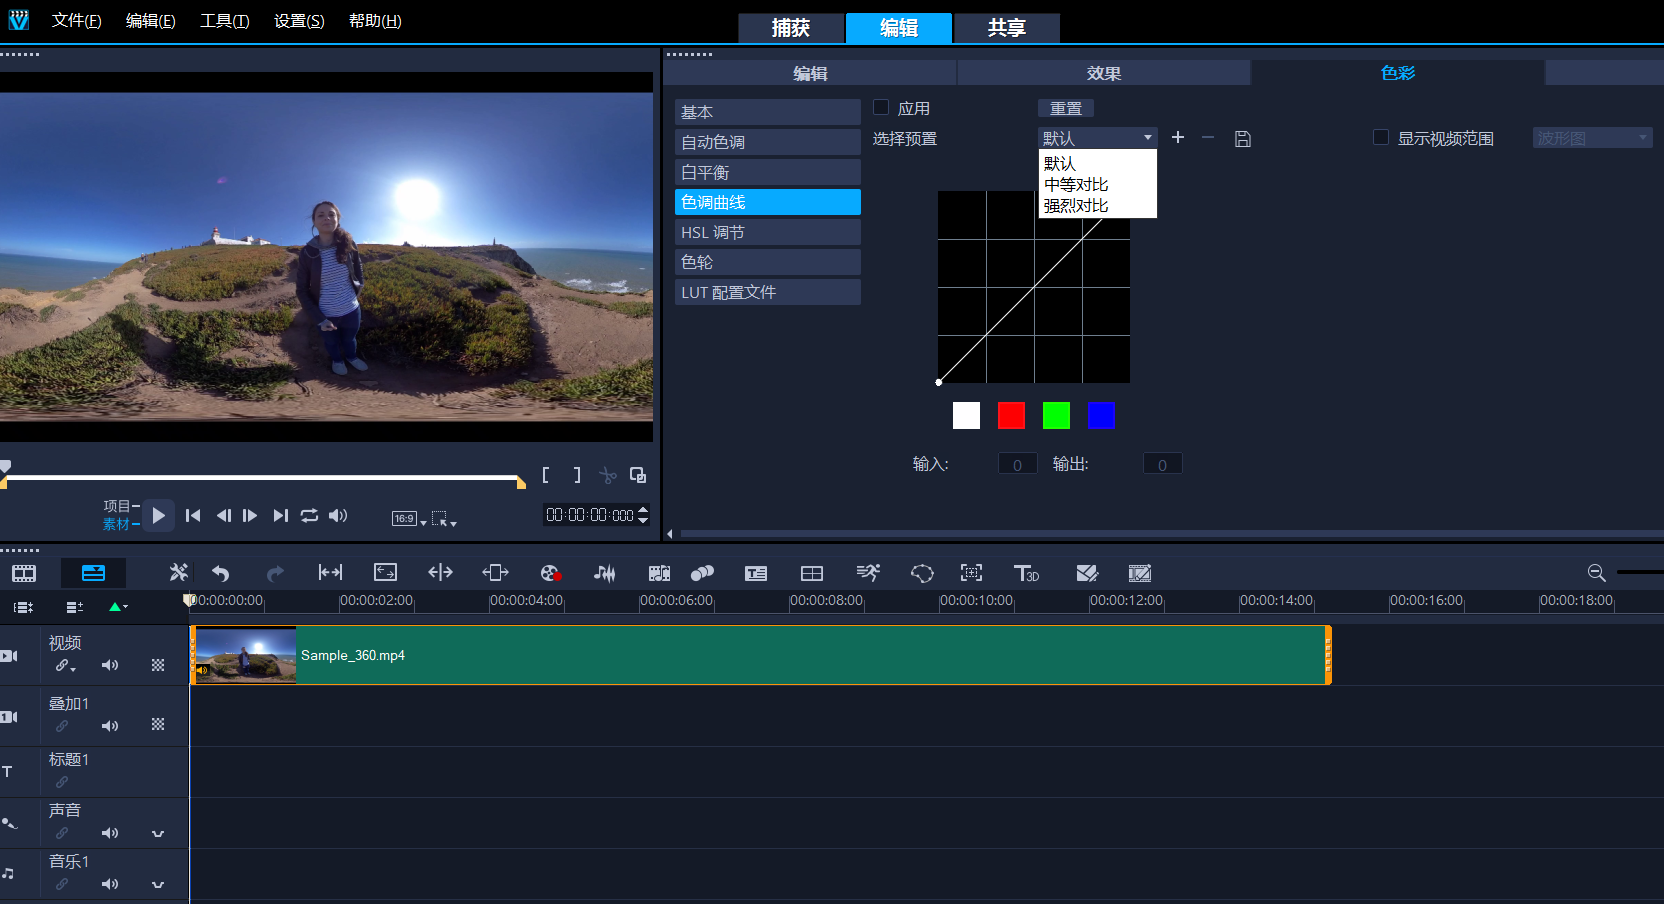Add a new preset with plus icon
The image size is (1664, 904).
click(x=1178, y=138)
